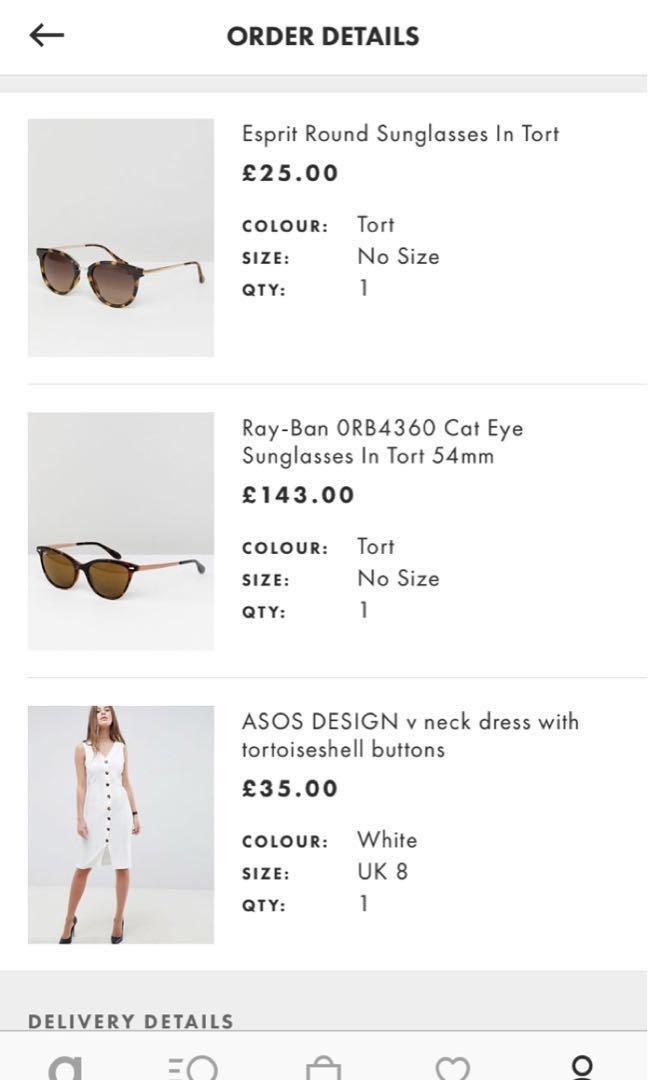Tap the £35.00 dress price
This screenshot has height=1080, width=648.
pos(291,788)
